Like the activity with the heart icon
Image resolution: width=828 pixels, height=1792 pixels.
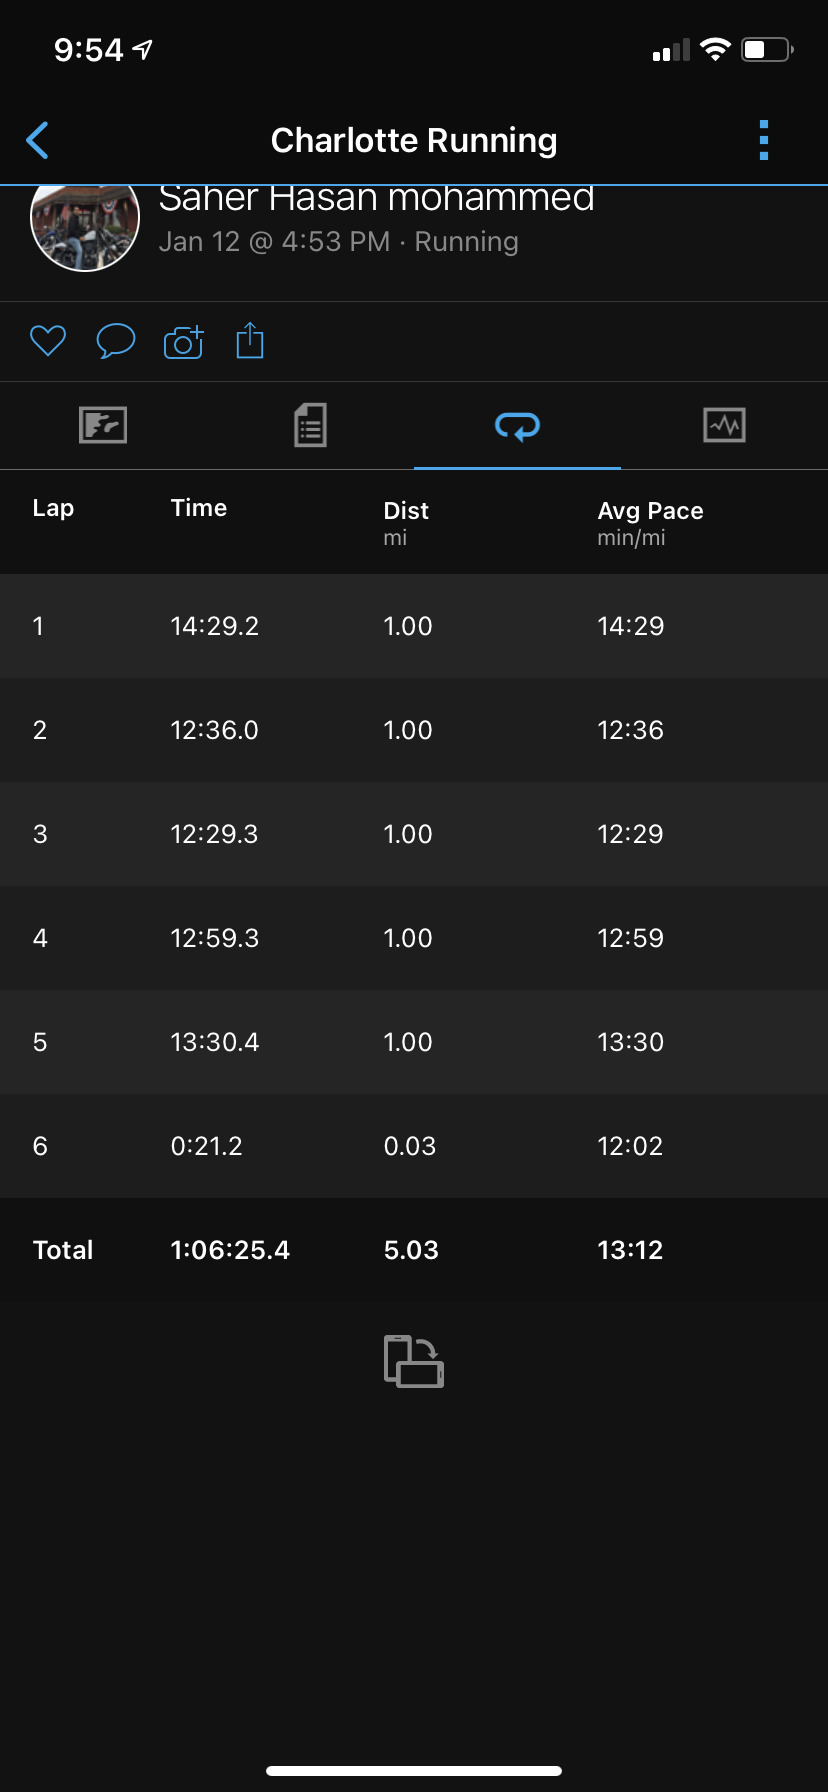coord(48,341)
